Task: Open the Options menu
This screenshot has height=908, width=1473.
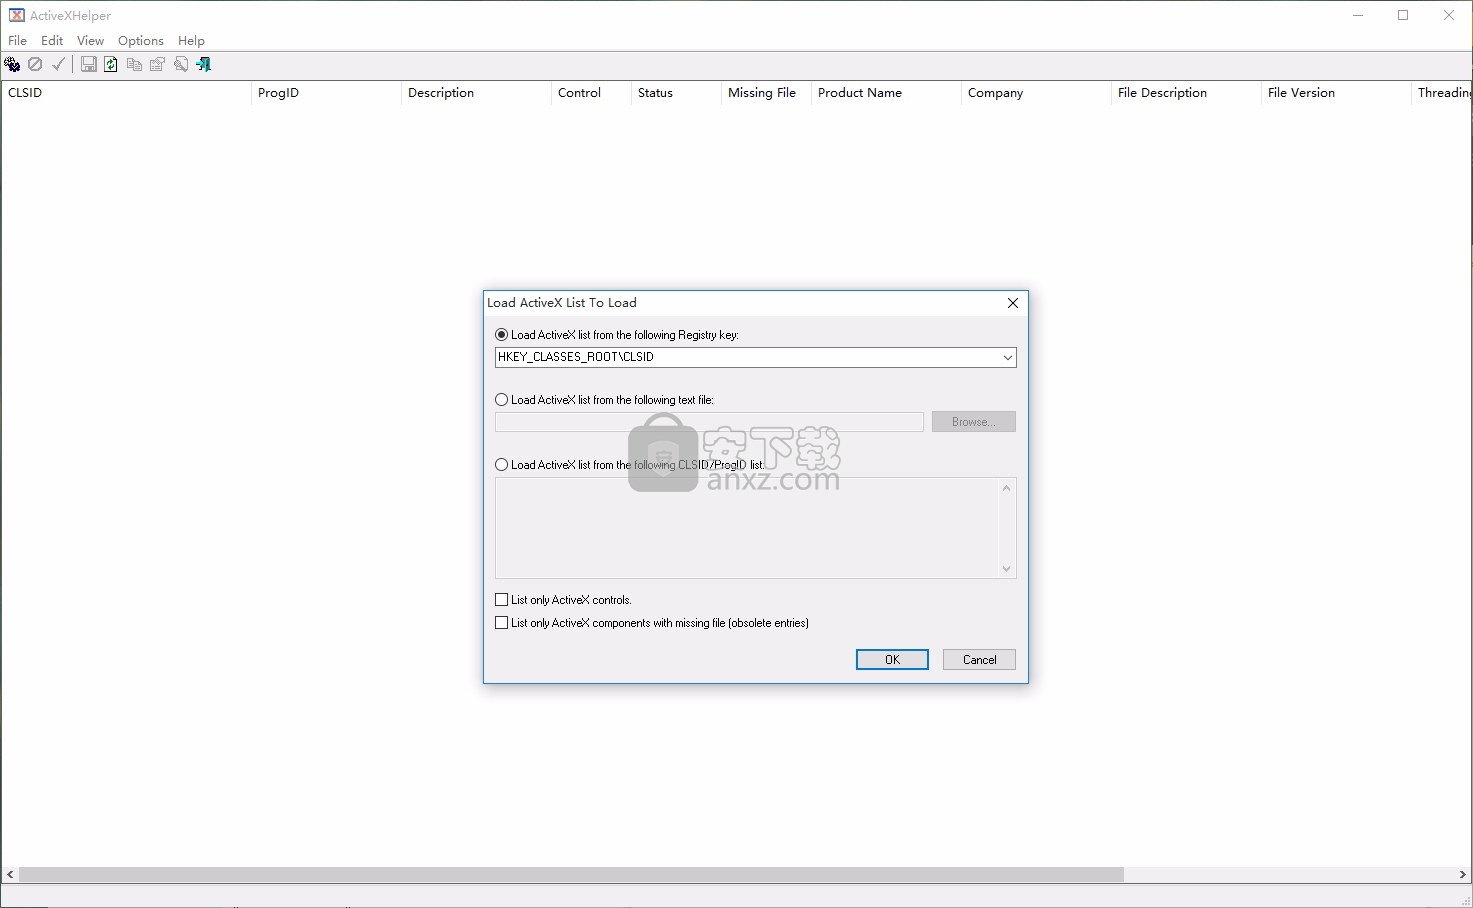Action: pyautogui.click(x=140, y=41)
